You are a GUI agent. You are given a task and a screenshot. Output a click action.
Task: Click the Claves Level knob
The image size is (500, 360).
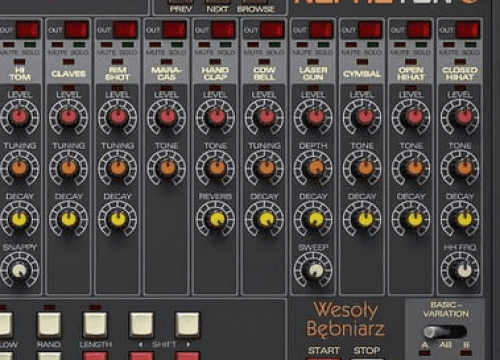click(69, 117)
